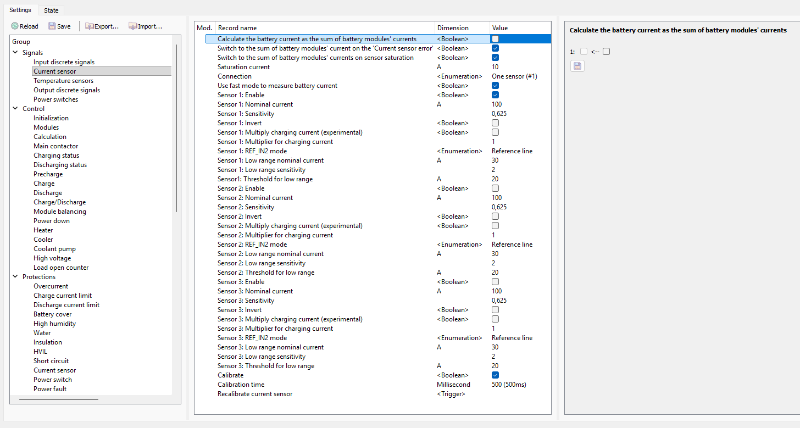
Task: Open Sensor 3: REF_IN2 mode 'Reference line' value
Action: tap(511, 338)
